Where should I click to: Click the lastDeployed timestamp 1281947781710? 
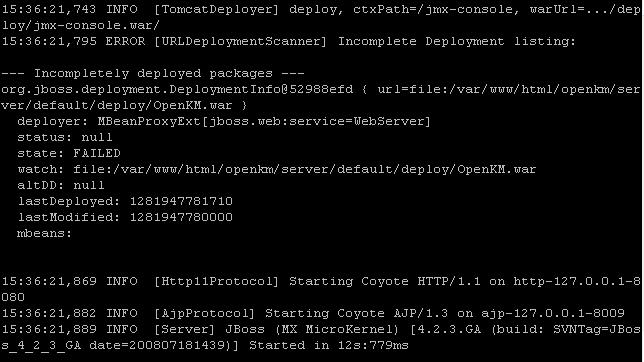click(181, 201)
